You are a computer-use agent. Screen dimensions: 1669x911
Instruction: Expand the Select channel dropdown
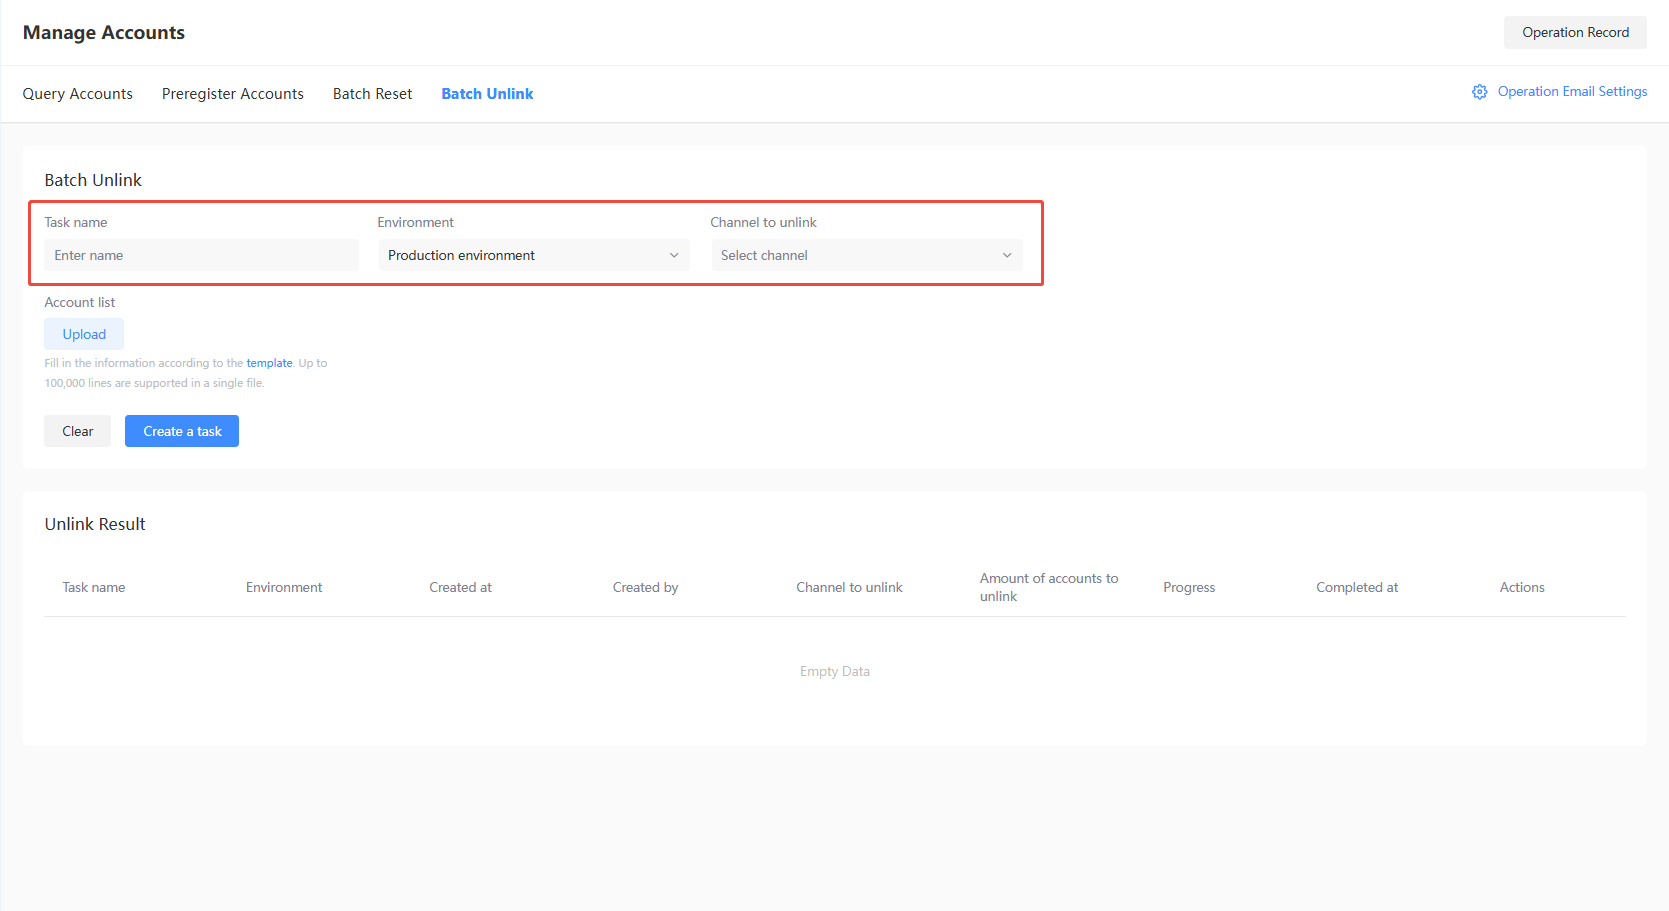[x=853, y=256]
